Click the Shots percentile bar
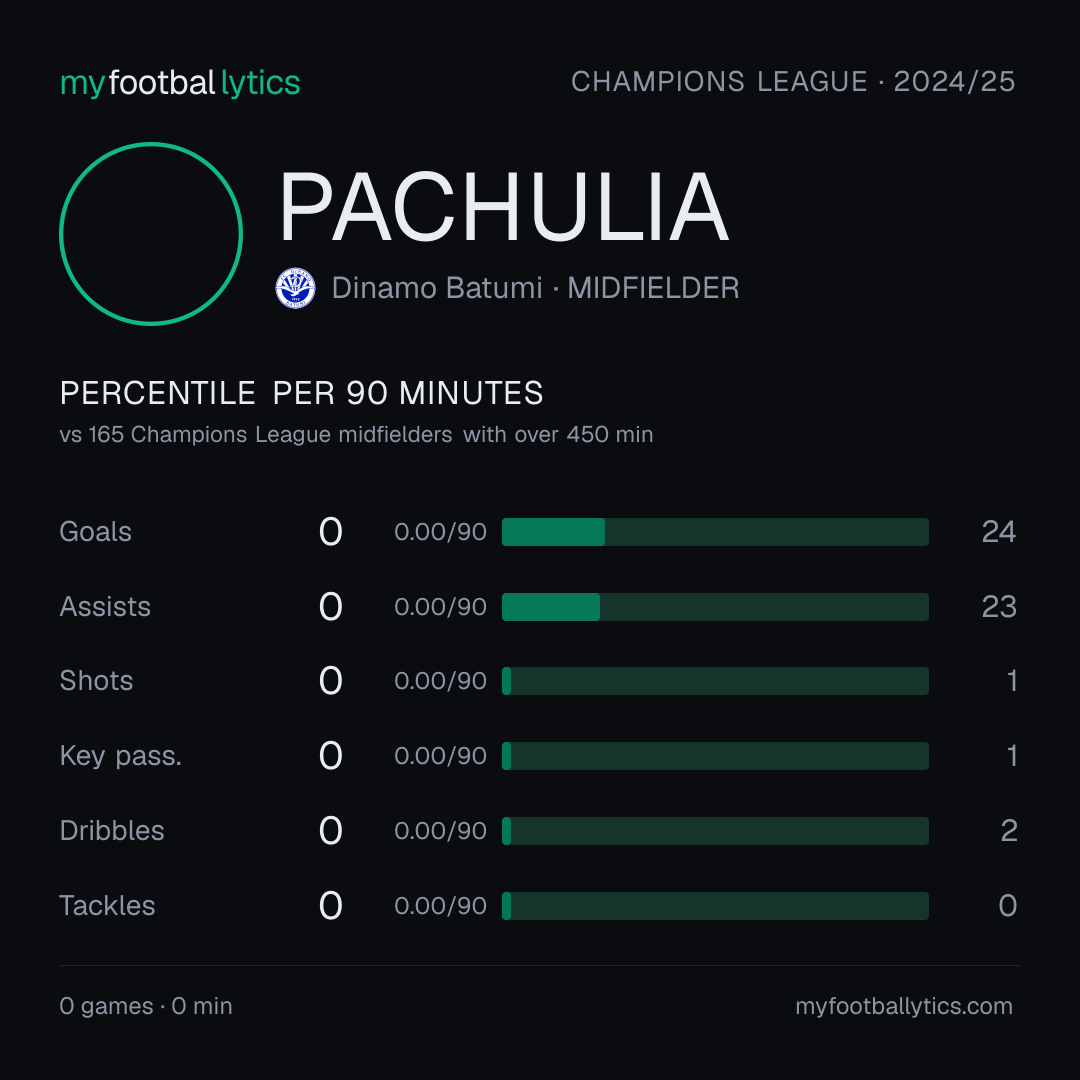This screenshot has height=1080, width=1080. pyautogui.click(x=715, y=681)
